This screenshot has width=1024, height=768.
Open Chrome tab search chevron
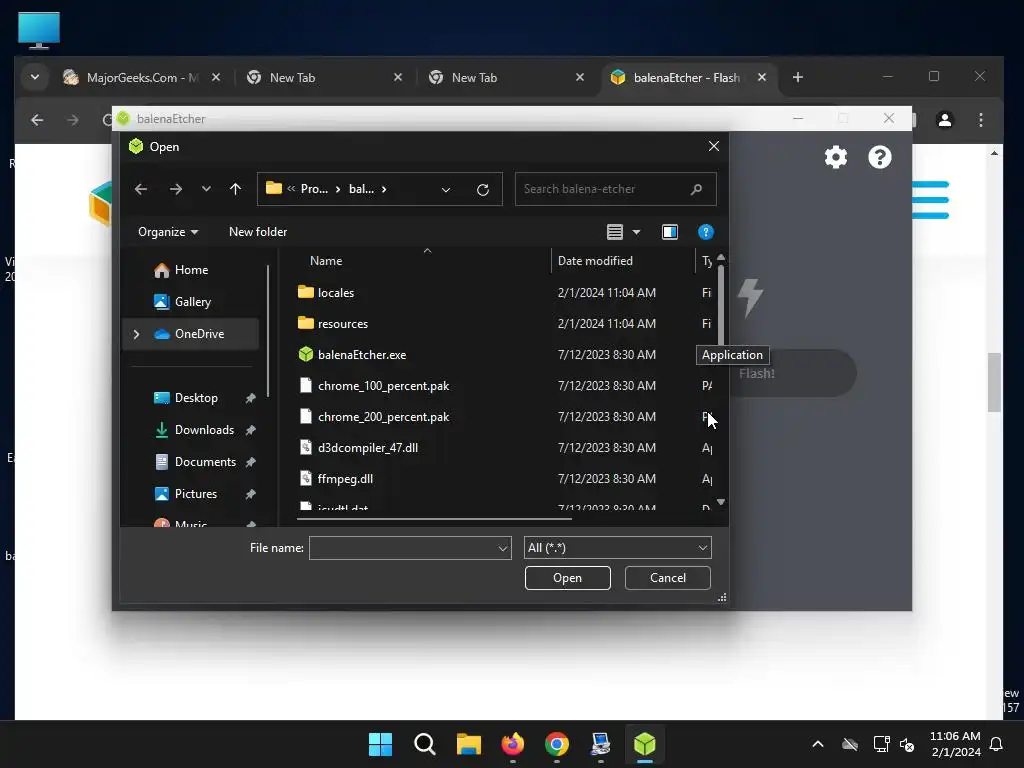click(x=35, y=78)
